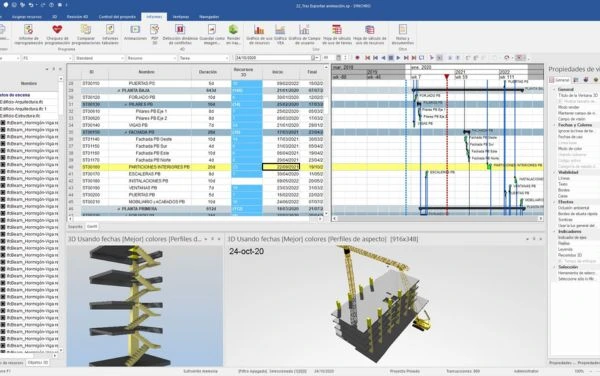Collapse Fechas y Colores properties section

coord(554,125)
